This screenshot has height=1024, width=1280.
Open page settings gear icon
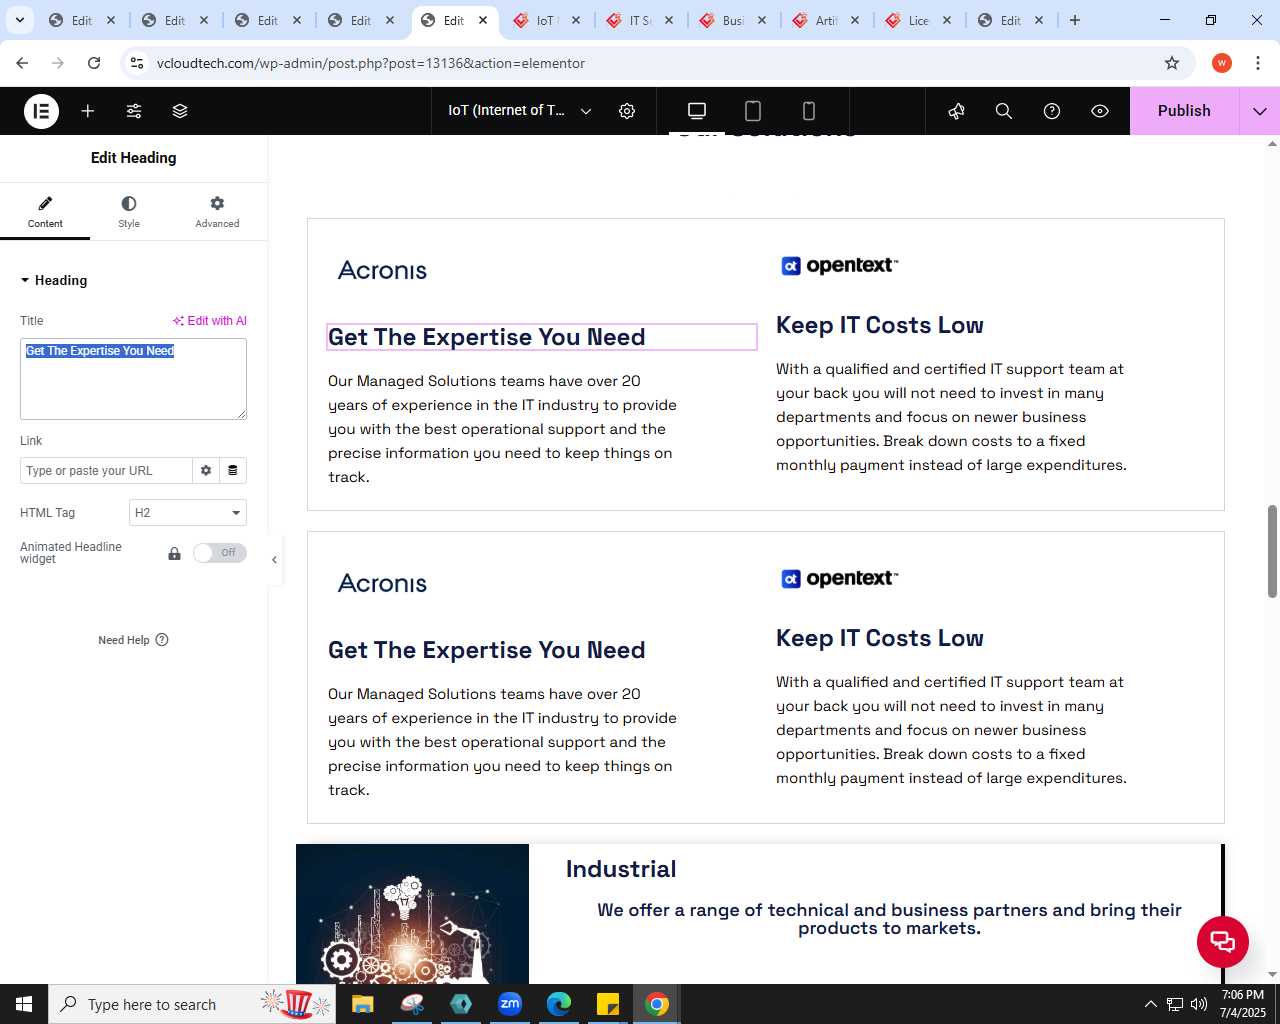click(x=627, y=111)
